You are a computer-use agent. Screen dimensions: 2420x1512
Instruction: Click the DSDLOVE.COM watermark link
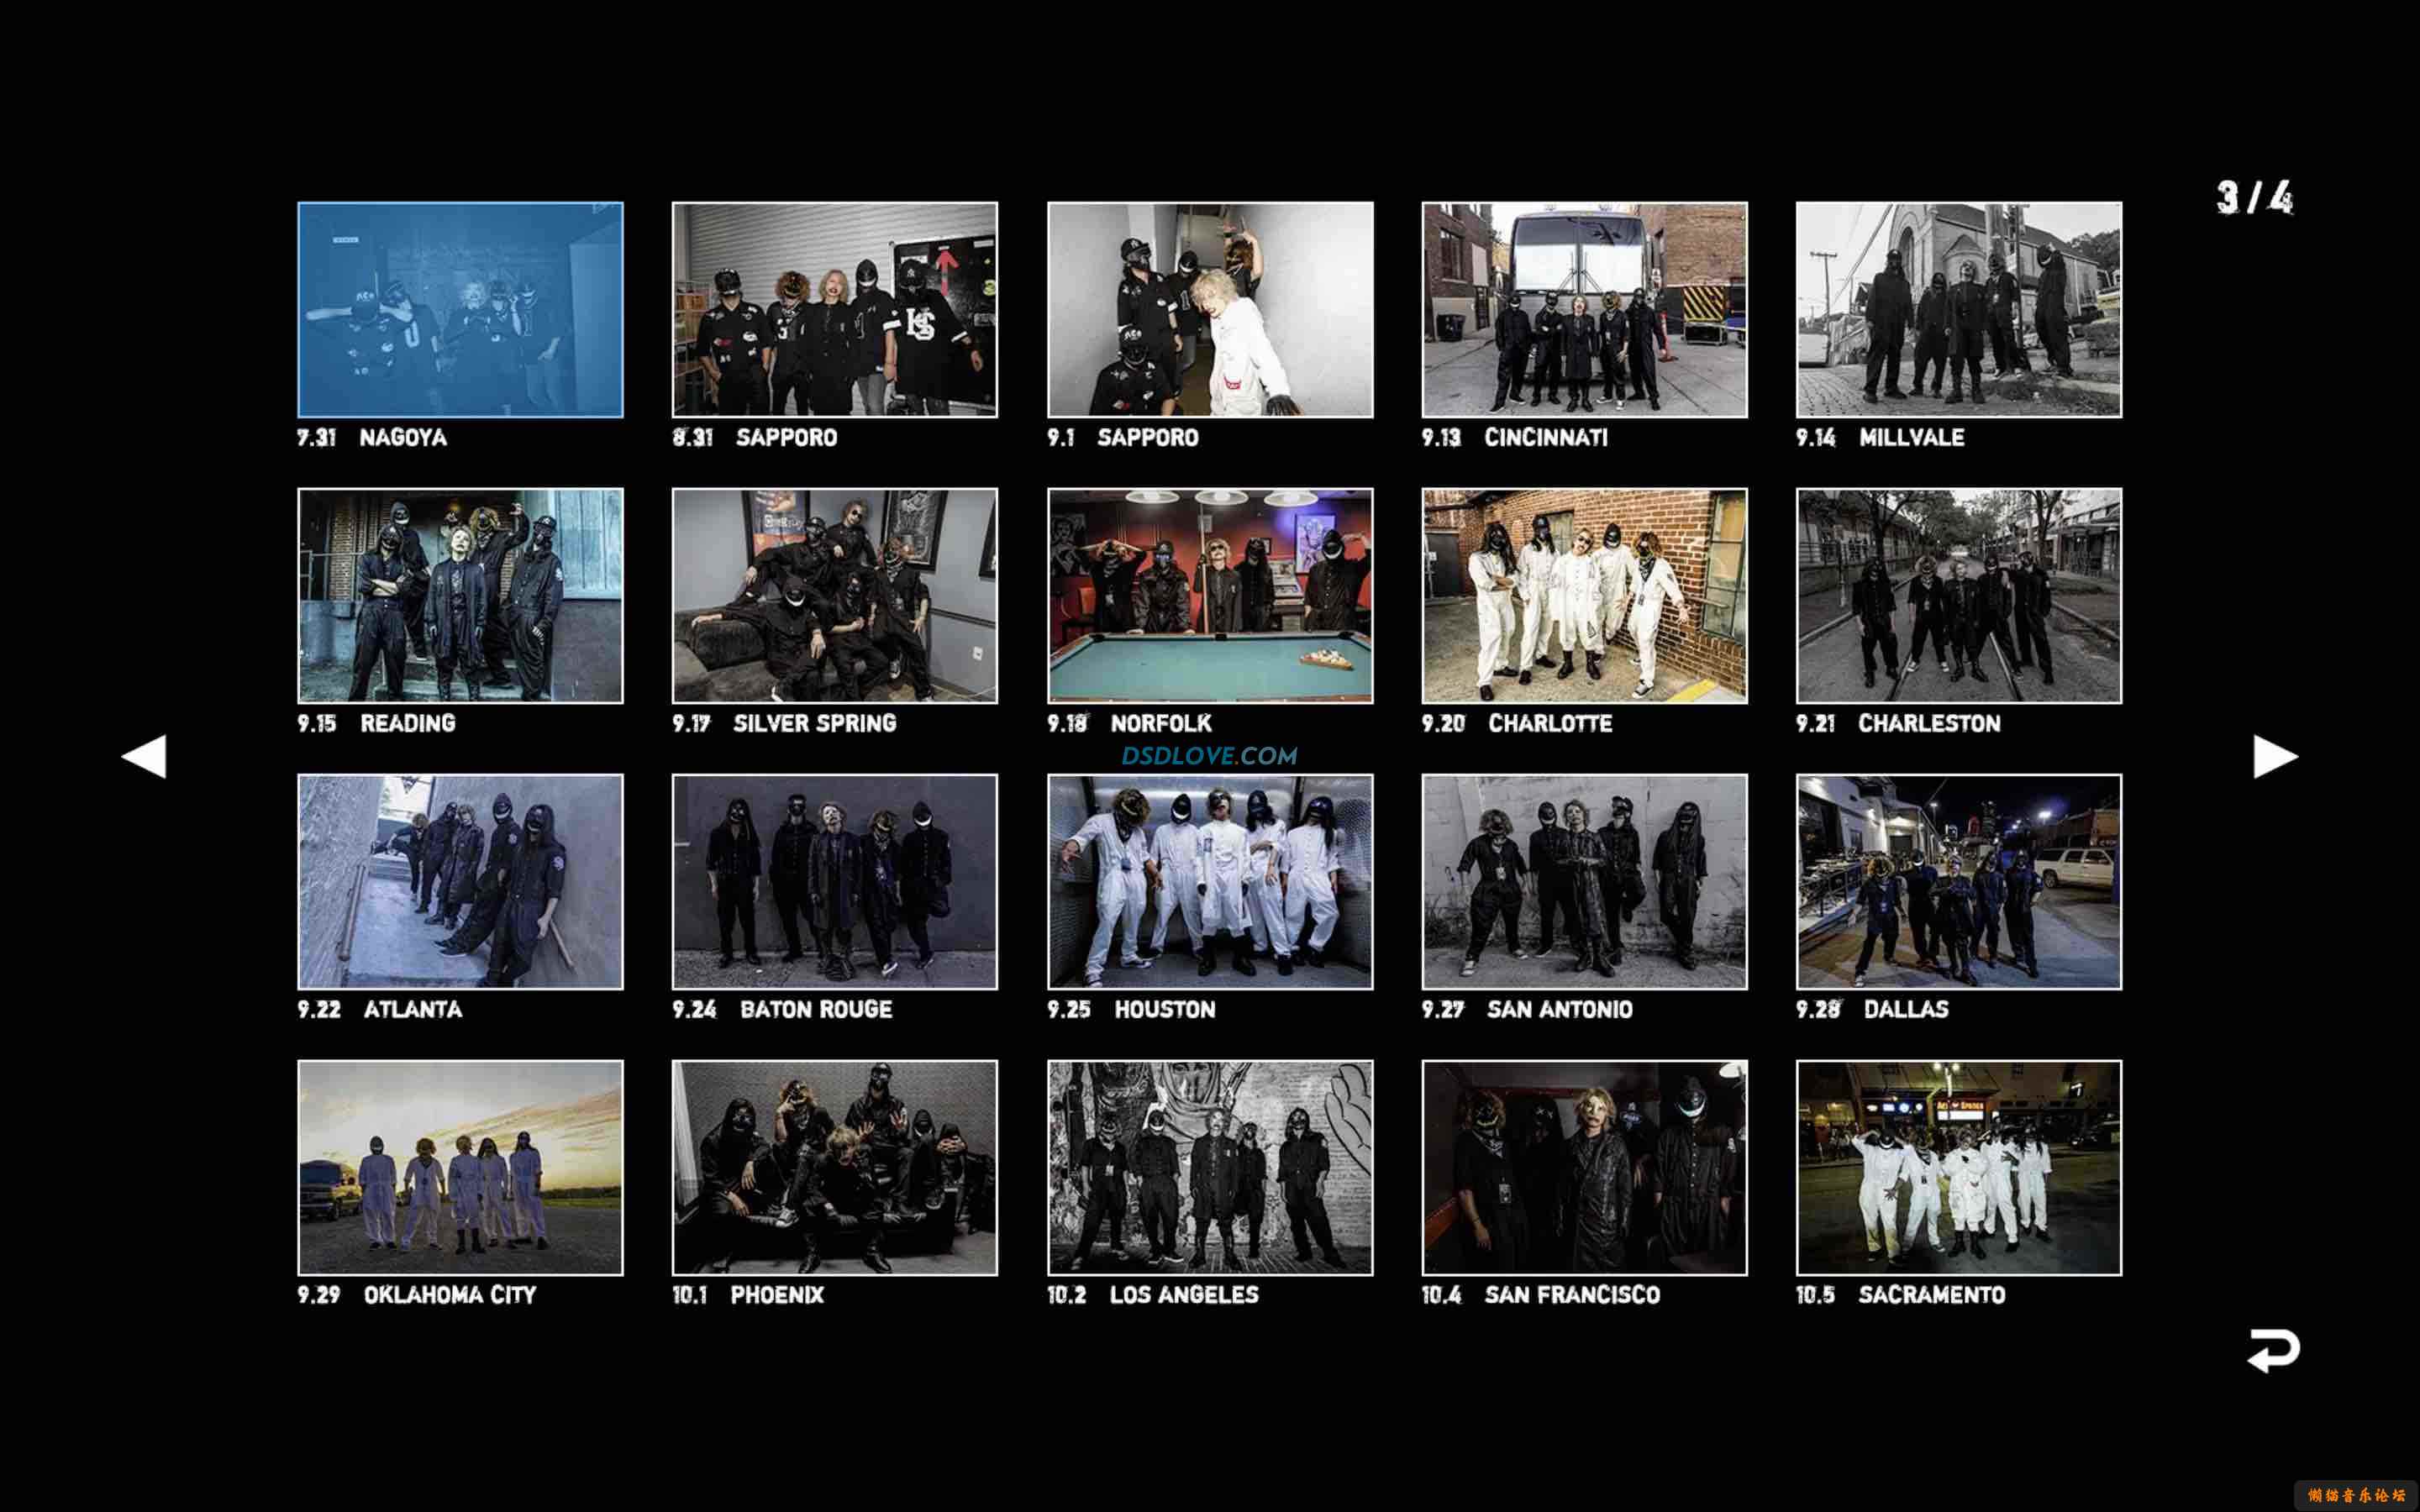tap(1209, 756)
